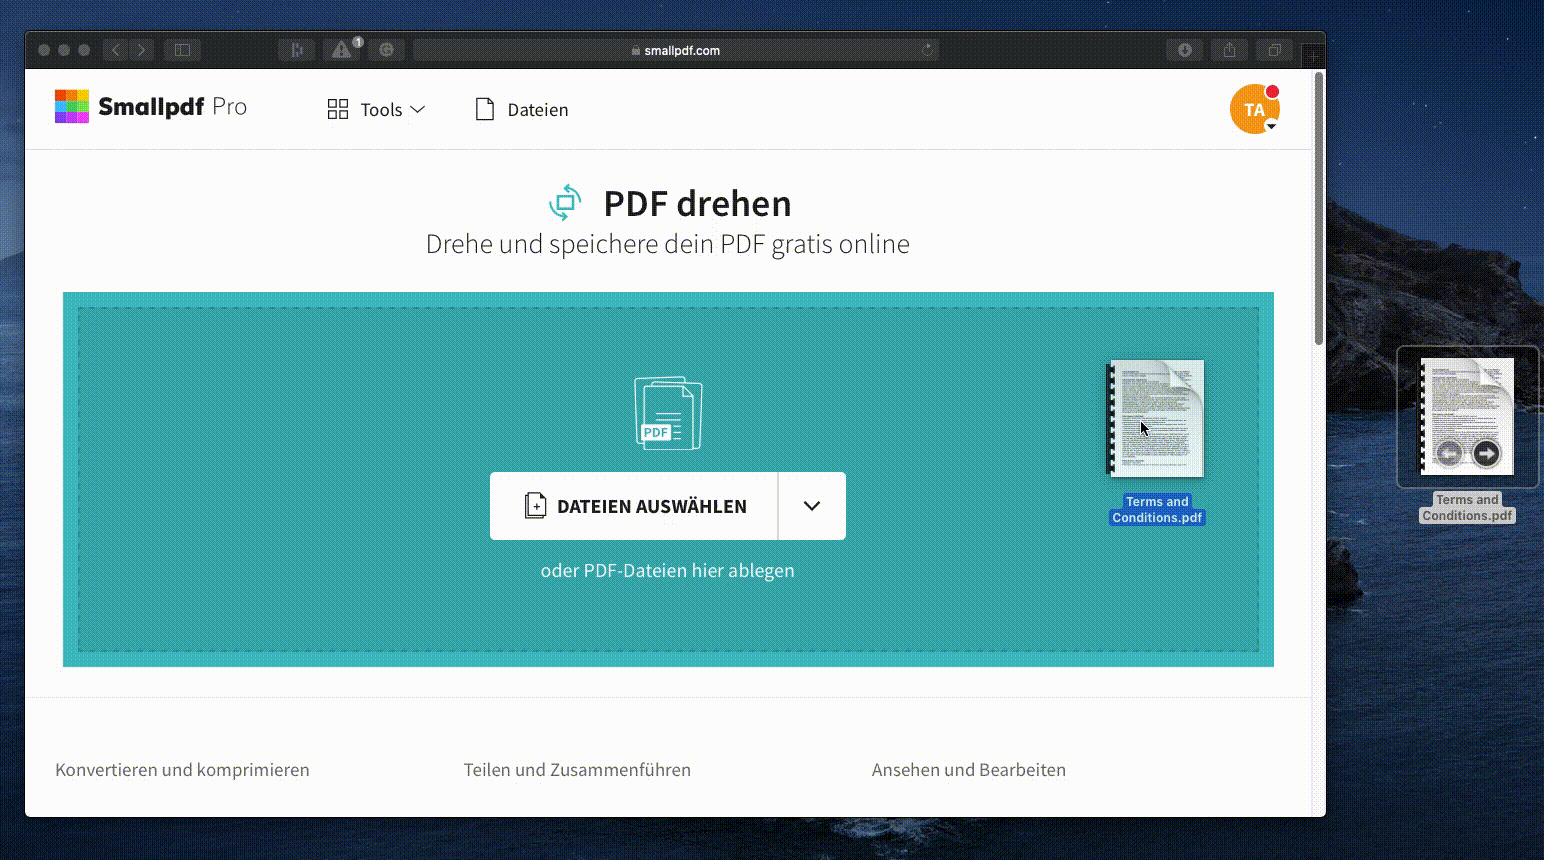
Task: Click the next page arrow on desktop PDF icon
Action: pos(1486,454)
